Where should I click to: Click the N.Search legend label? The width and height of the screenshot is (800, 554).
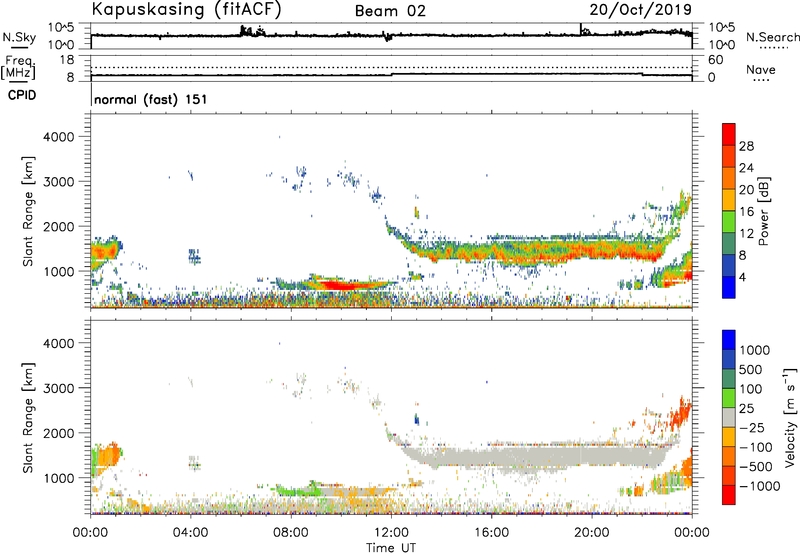coord(772,37)
